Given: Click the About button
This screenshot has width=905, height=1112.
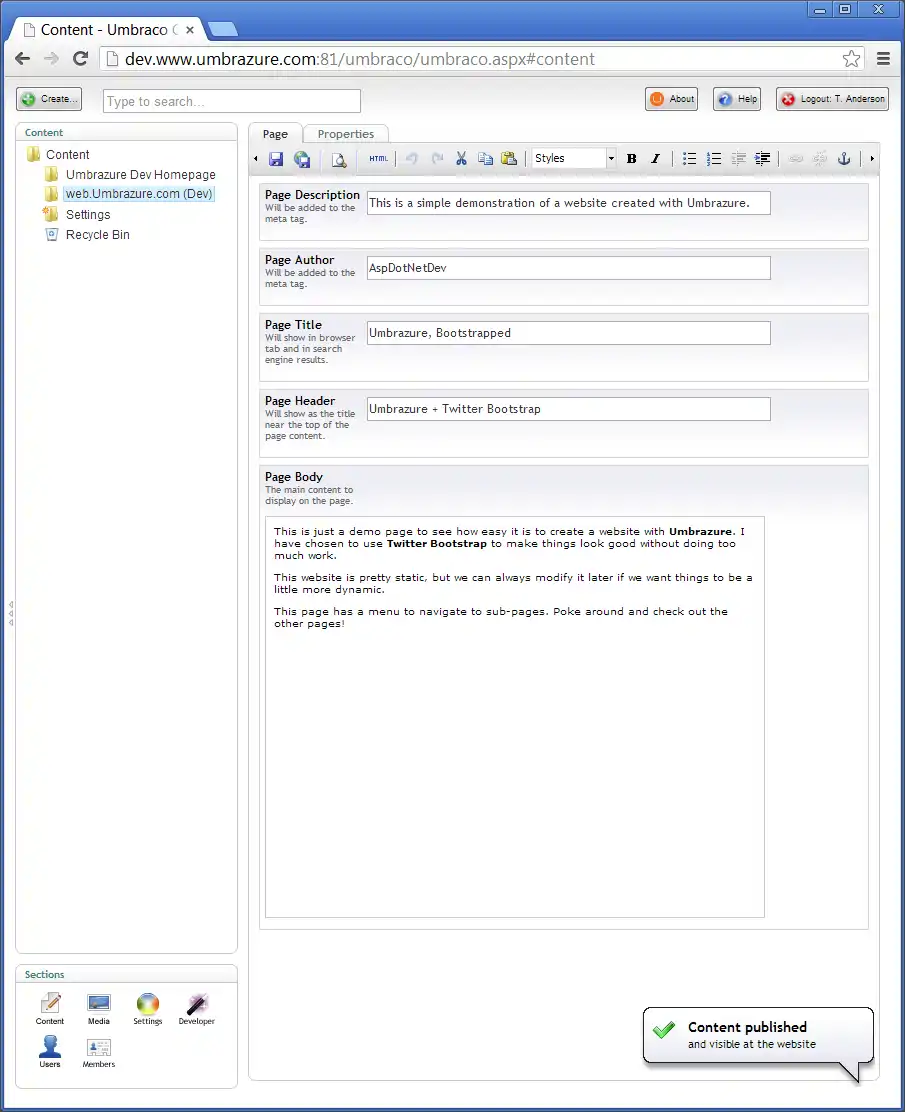Looking at the screenshot, I should 671,99.
